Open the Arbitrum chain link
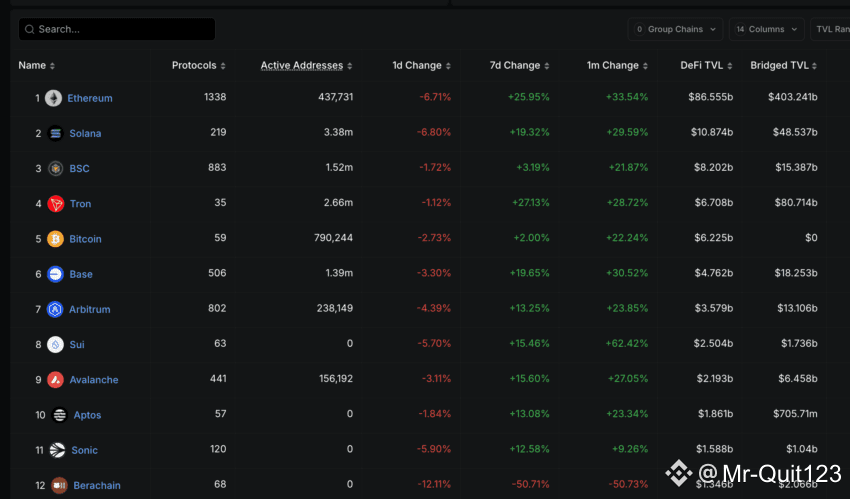 point(89,309)
